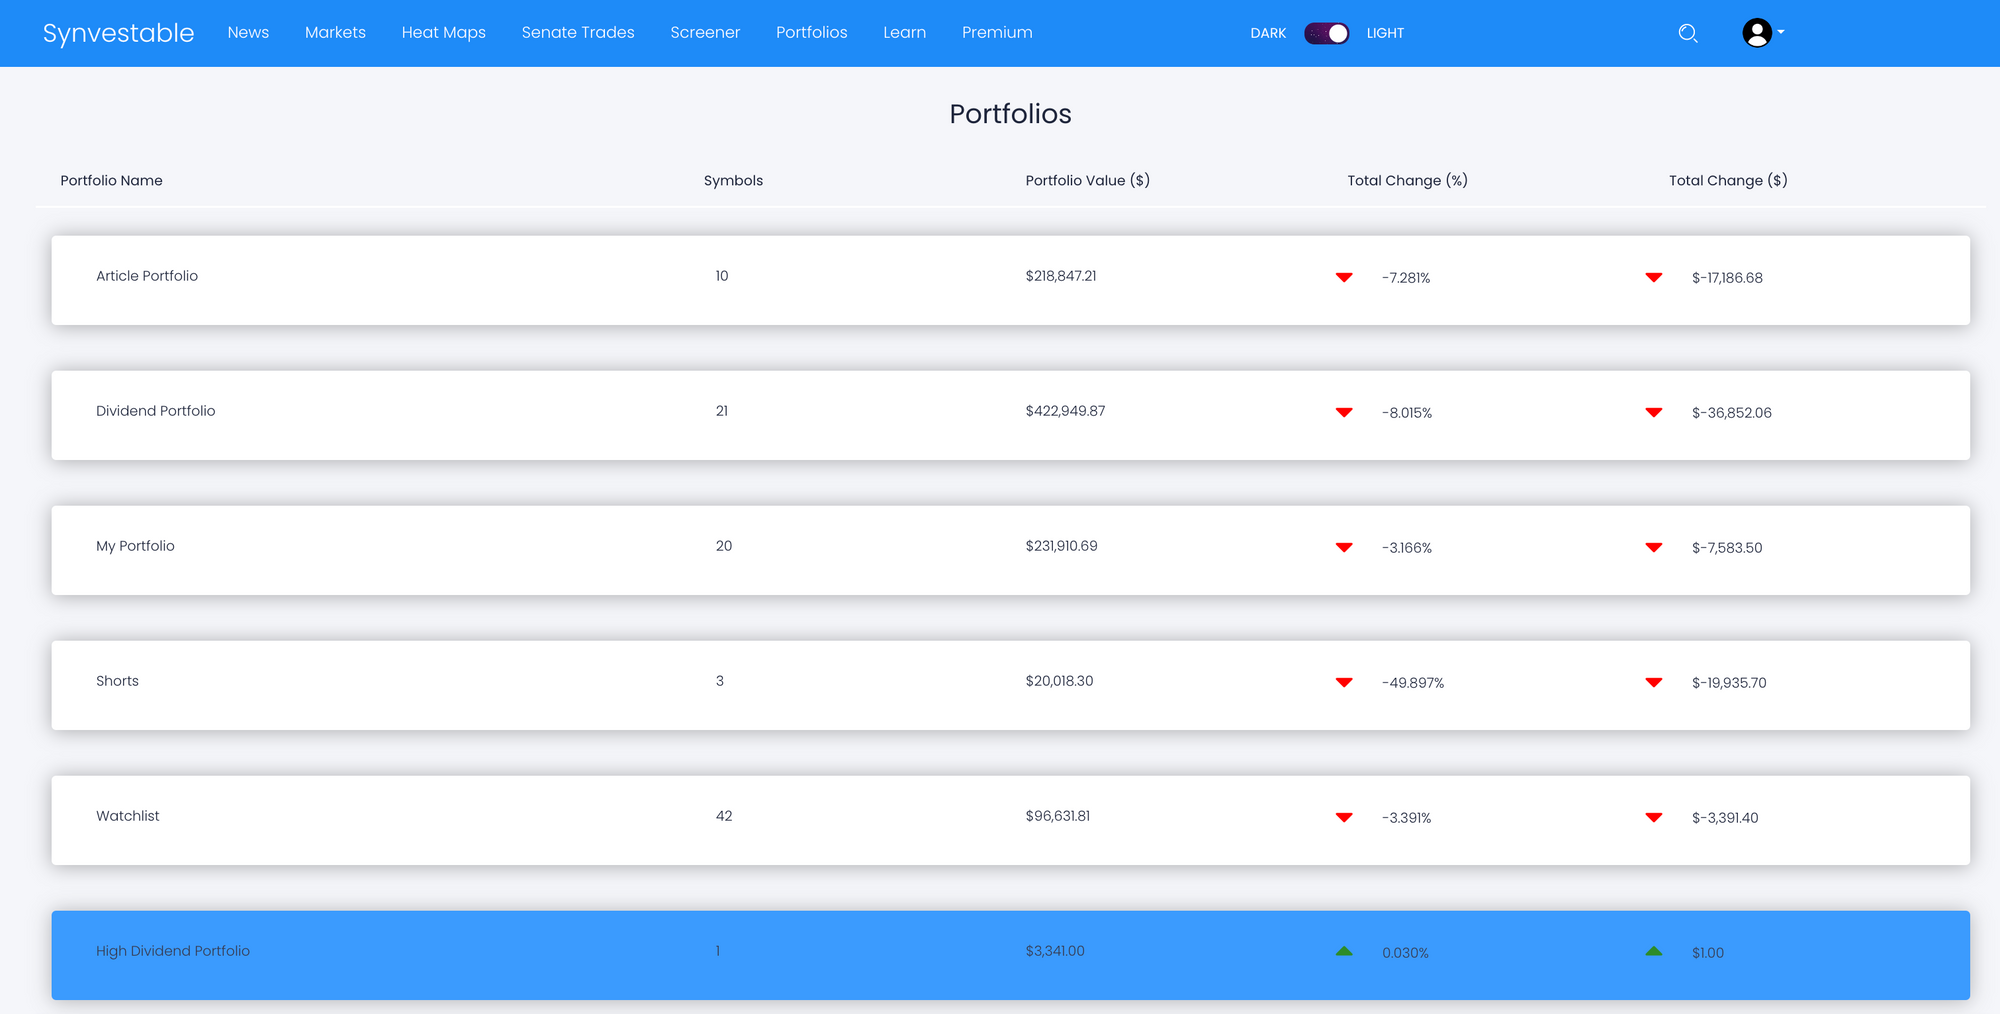This screenshot has width=2000, height=1014.
Task: Open Heat Maps in the navigation
Action: pos(444,33)
